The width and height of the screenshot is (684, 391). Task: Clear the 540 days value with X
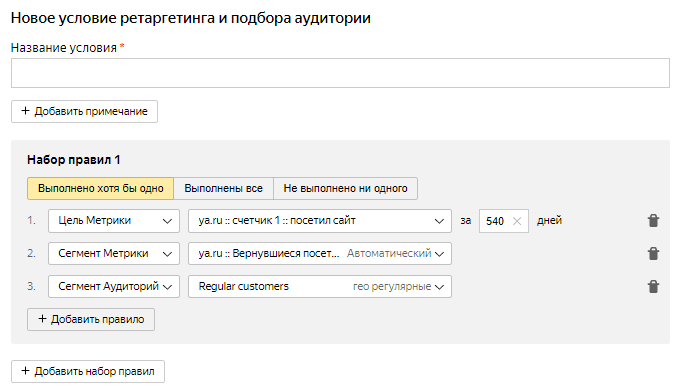coord(517,221)
